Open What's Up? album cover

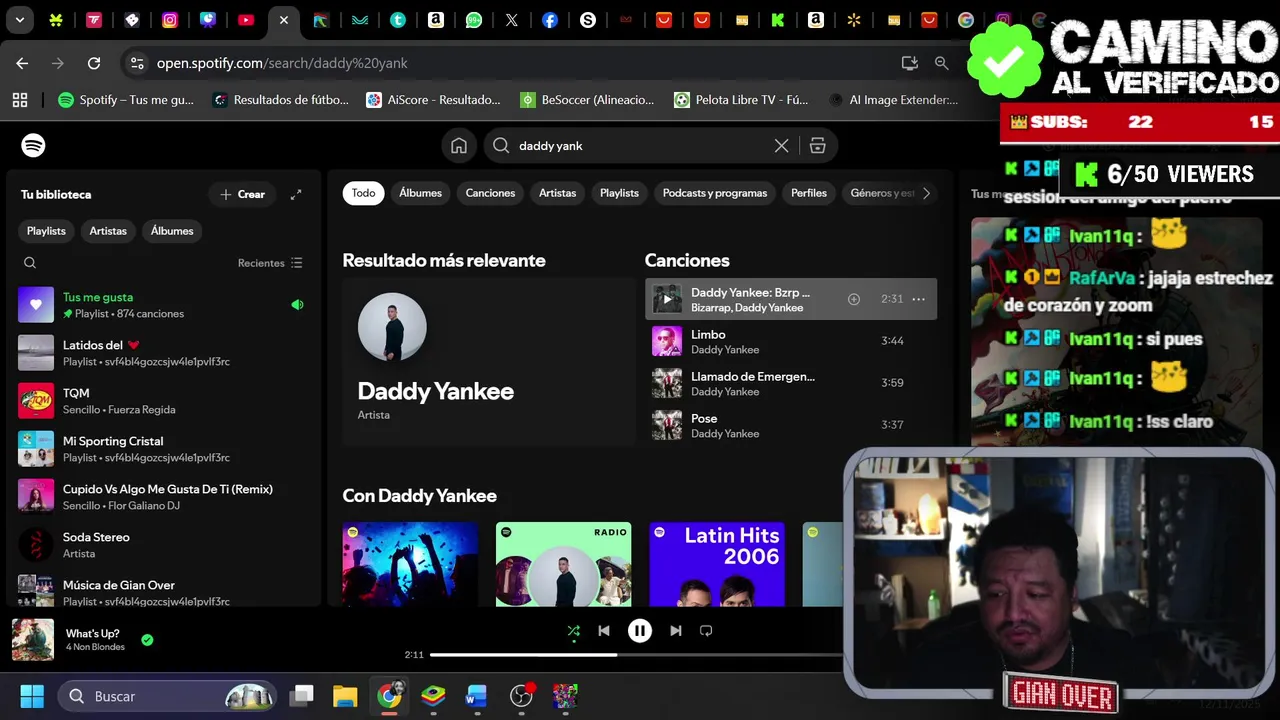coord(33,640)
